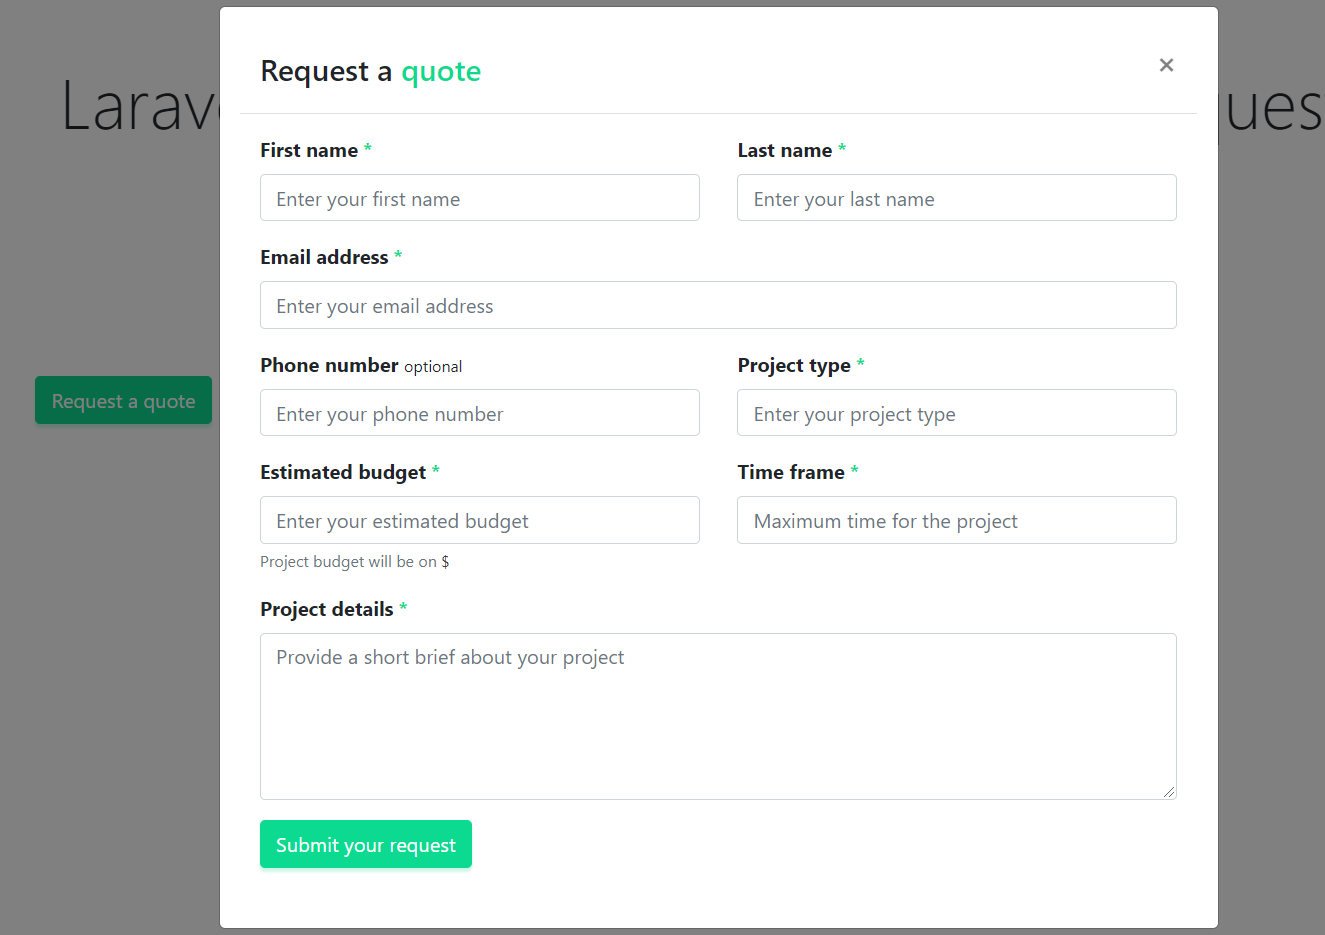Click the Estimated budget field label
This screenshot has height=935, width=1325.
(x=341, y=471)
